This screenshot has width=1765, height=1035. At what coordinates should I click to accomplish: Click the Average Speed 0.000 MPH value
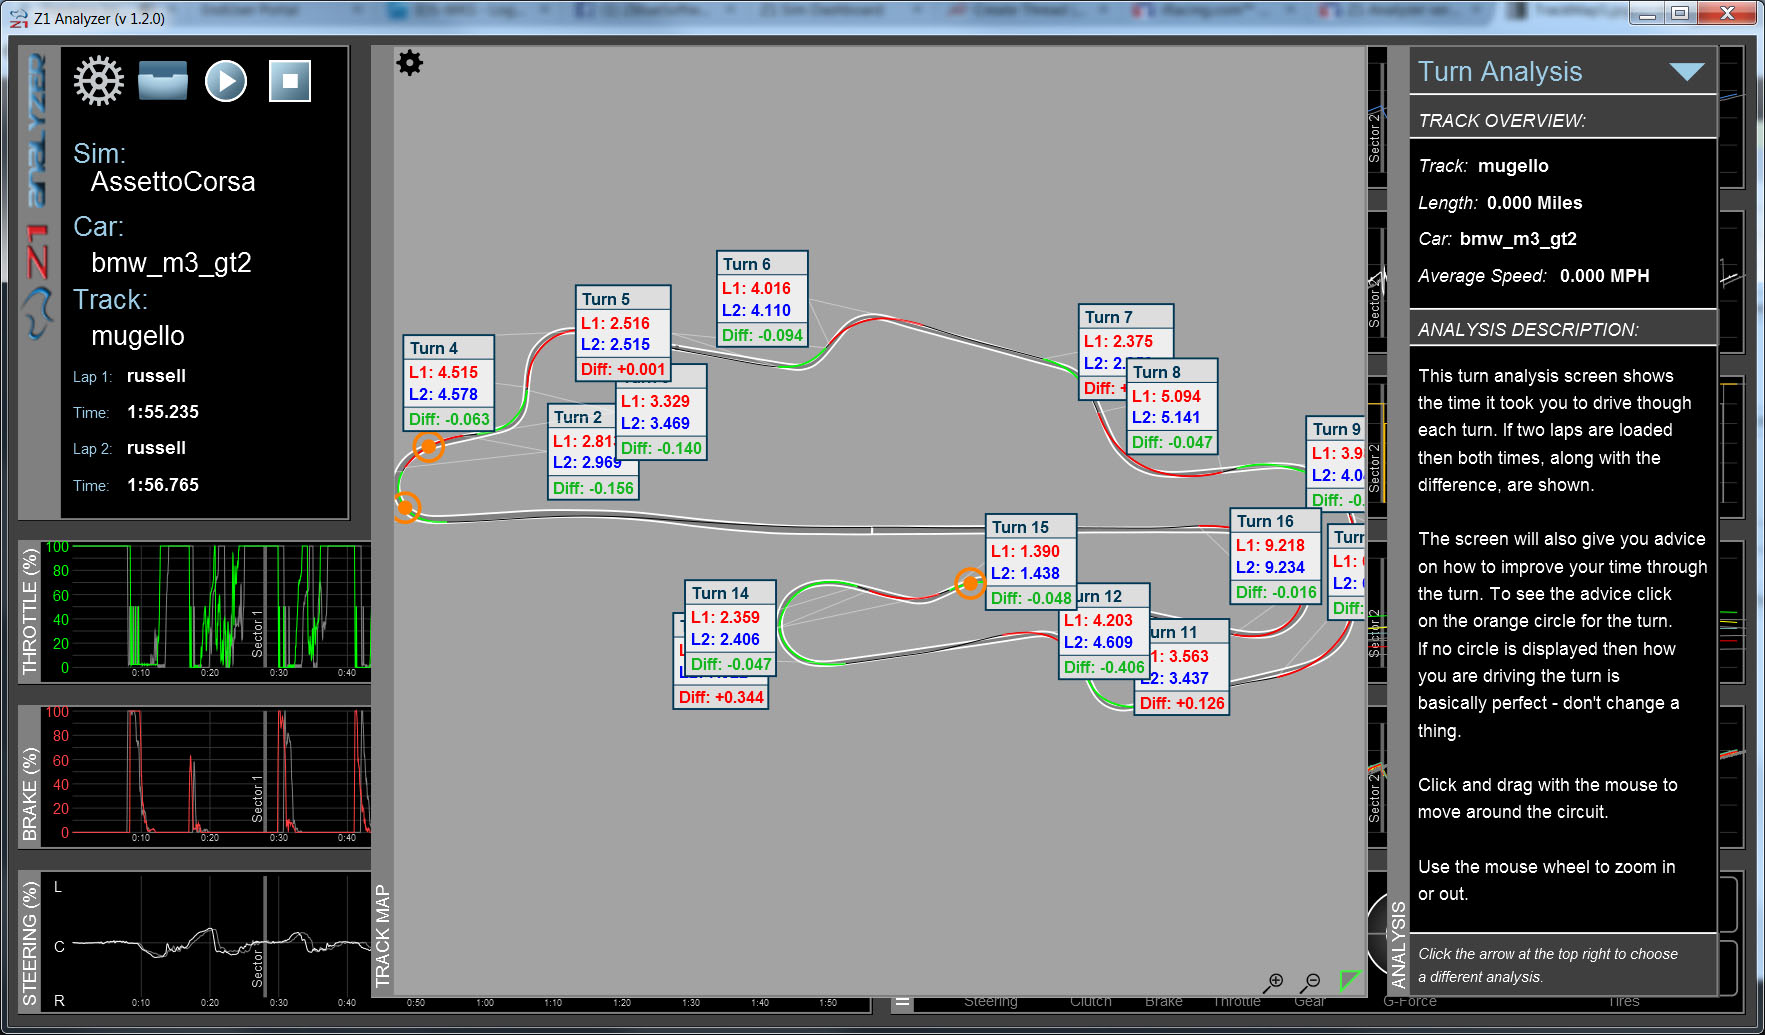click(x=1604, y=276)
